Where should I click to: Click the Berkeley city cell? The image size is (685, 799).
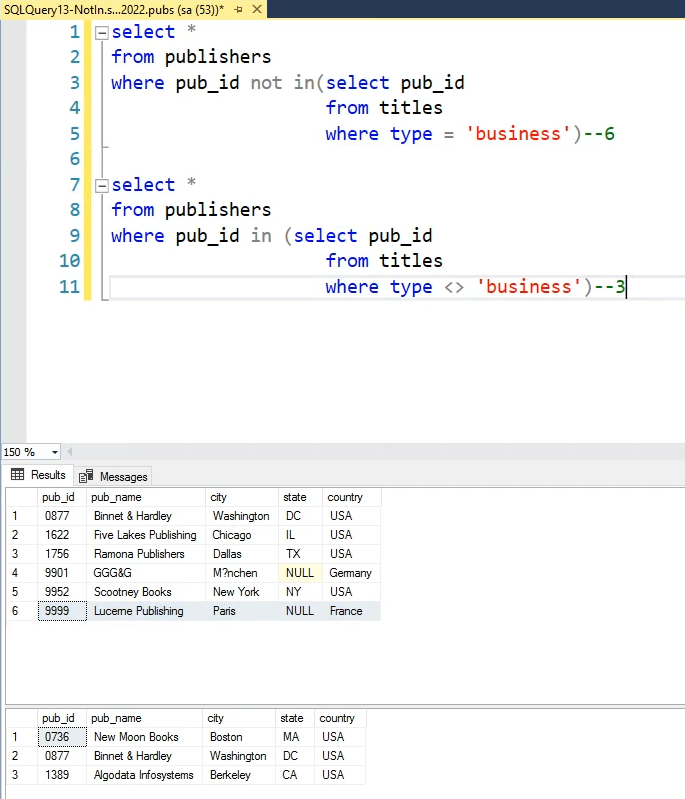[239, 775]
